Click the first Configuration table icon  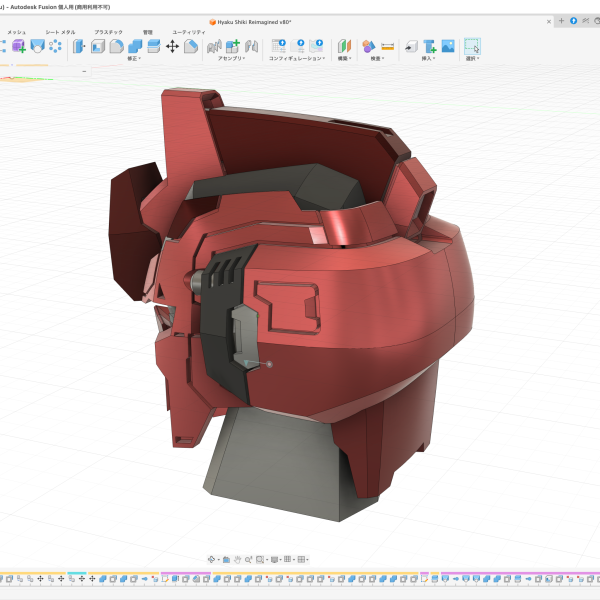click(279, 46)
